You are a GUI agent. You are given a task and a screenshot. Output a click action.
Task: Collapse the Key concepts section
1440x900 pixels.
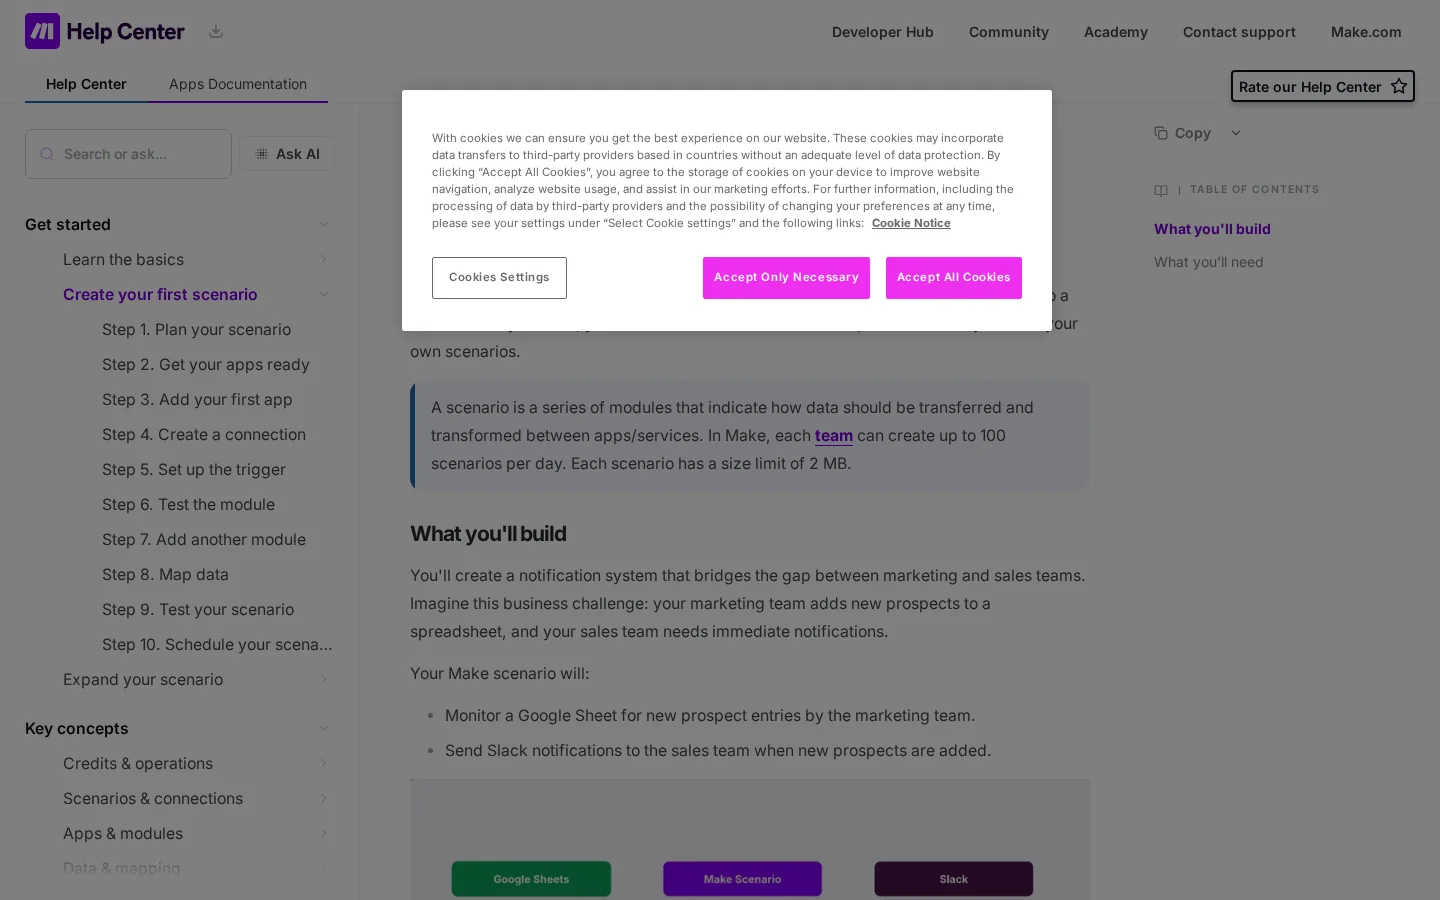point(324,728)
